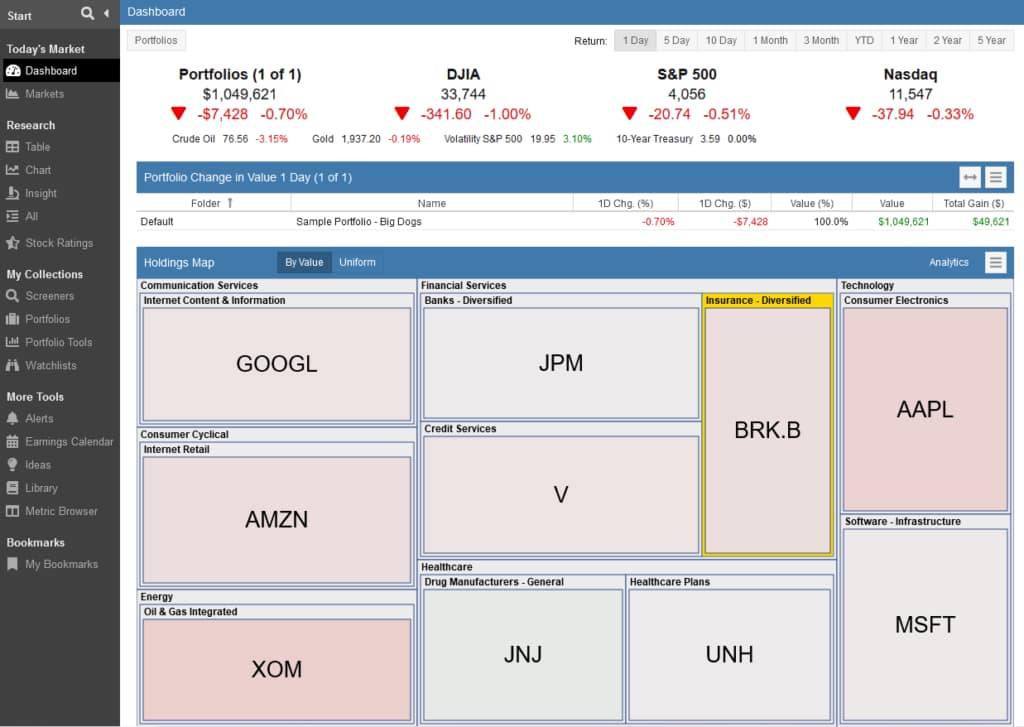Image resolution: width=1024 pixels, height=727 pixels.
Task: Click the Metric Browser icon
Action: pos(12,511)
